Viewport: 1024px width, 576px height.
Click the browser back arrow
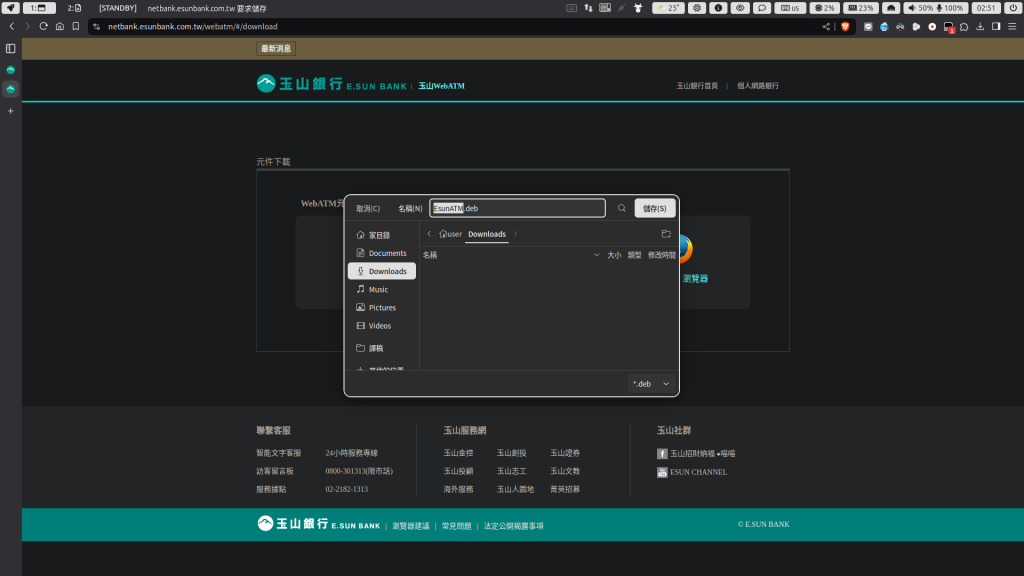pos(12,27)
